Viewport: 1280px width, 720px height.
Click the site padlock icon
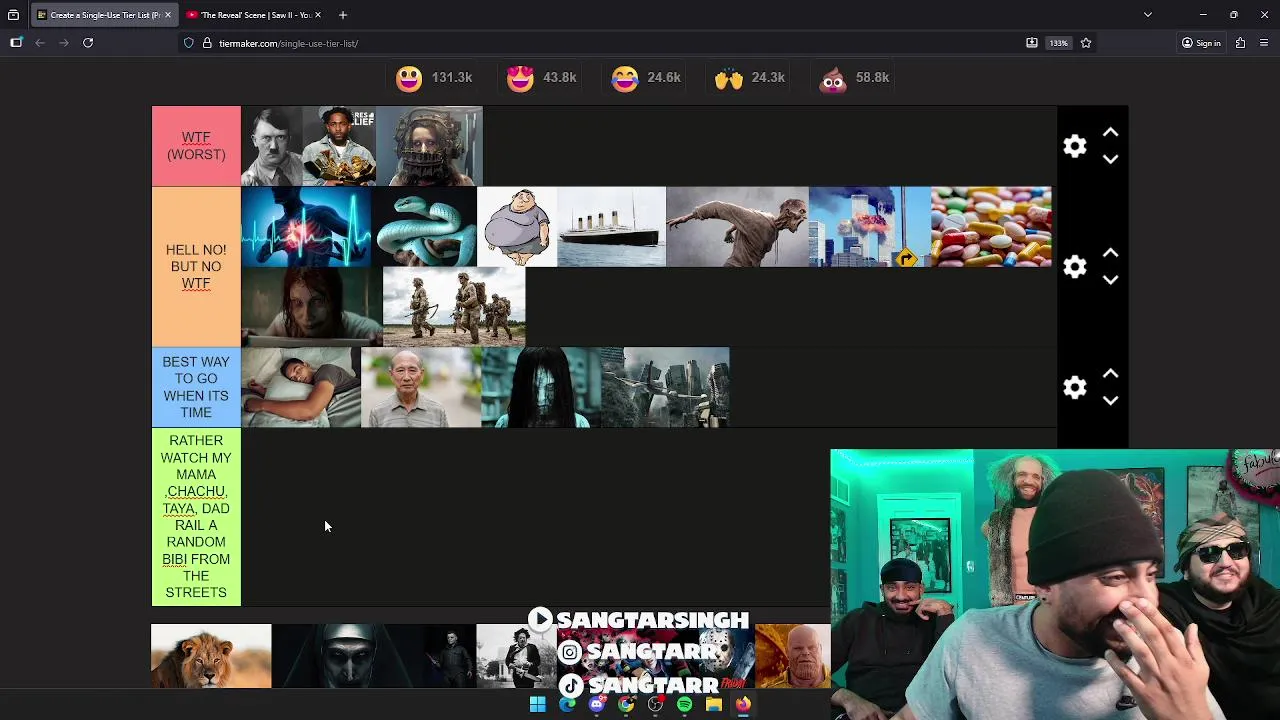click(207, 43)
